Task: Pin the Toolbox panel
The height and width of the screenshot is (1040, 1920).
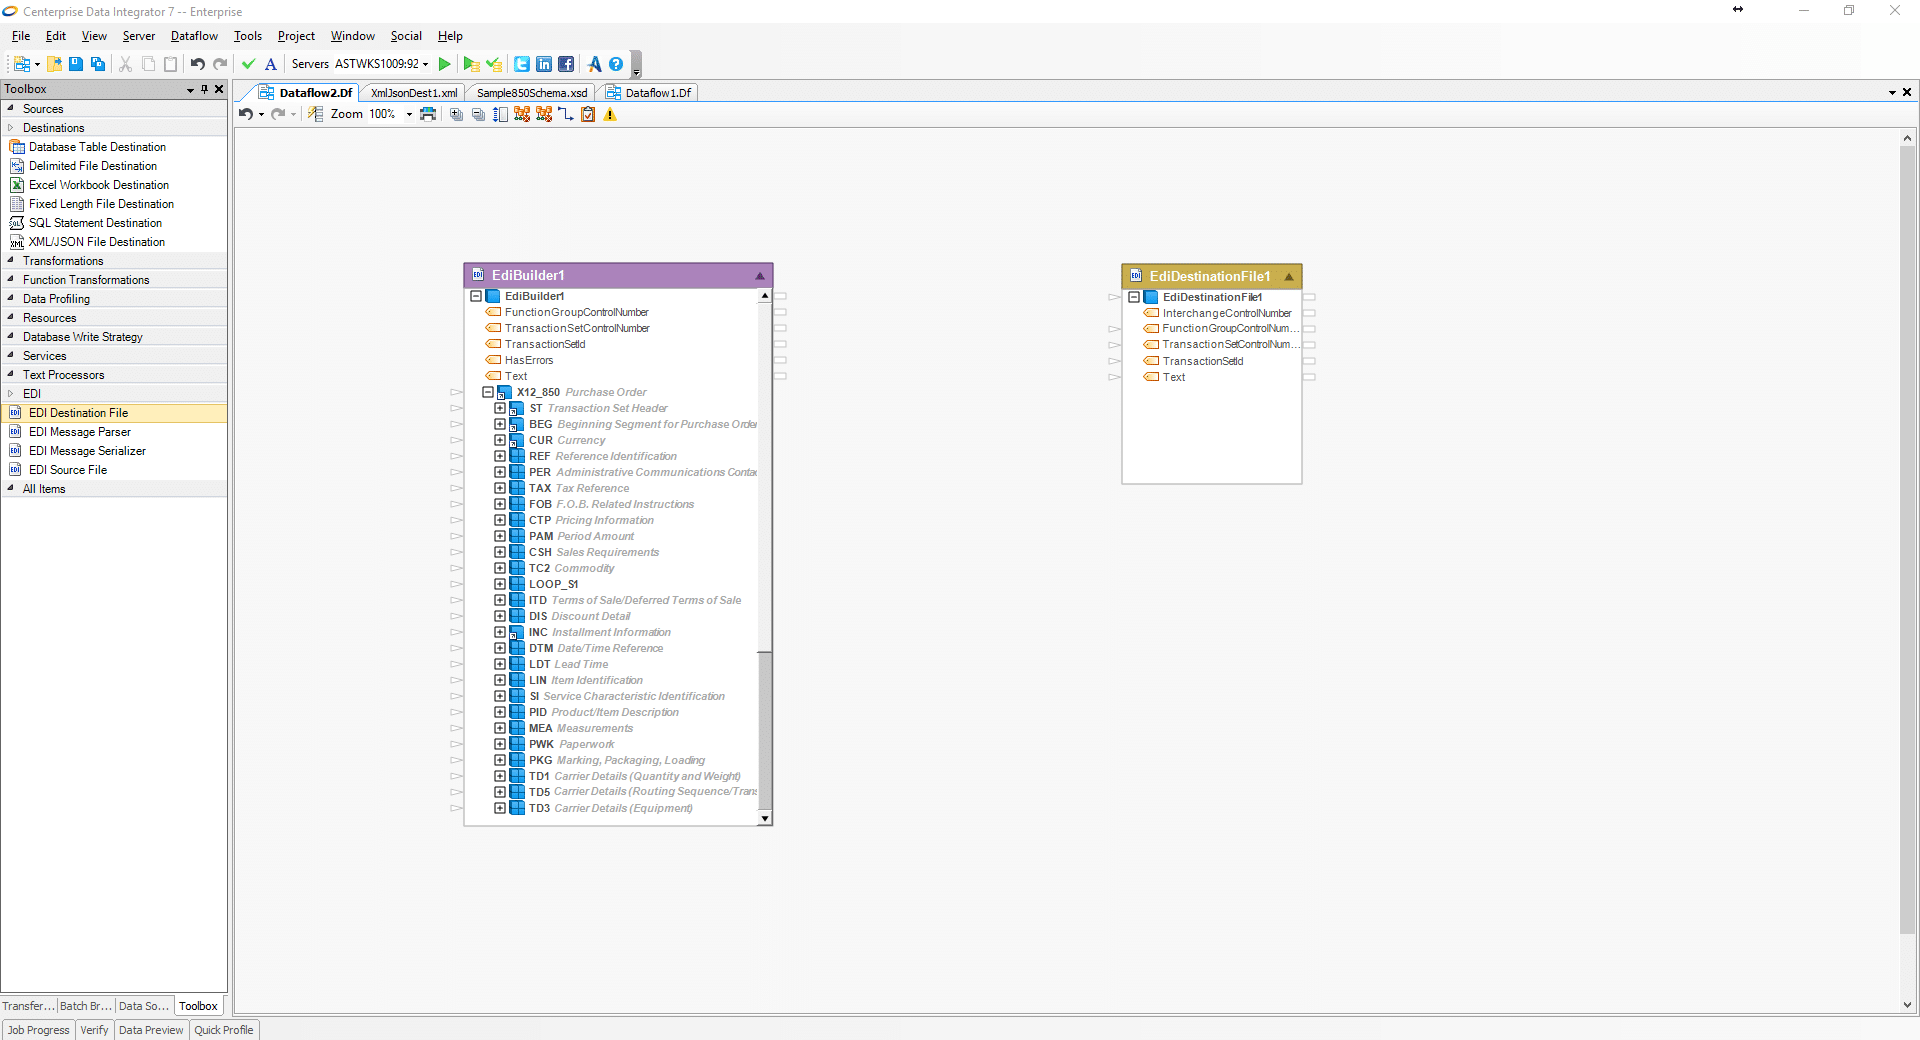Action: (x=205, y=89)
